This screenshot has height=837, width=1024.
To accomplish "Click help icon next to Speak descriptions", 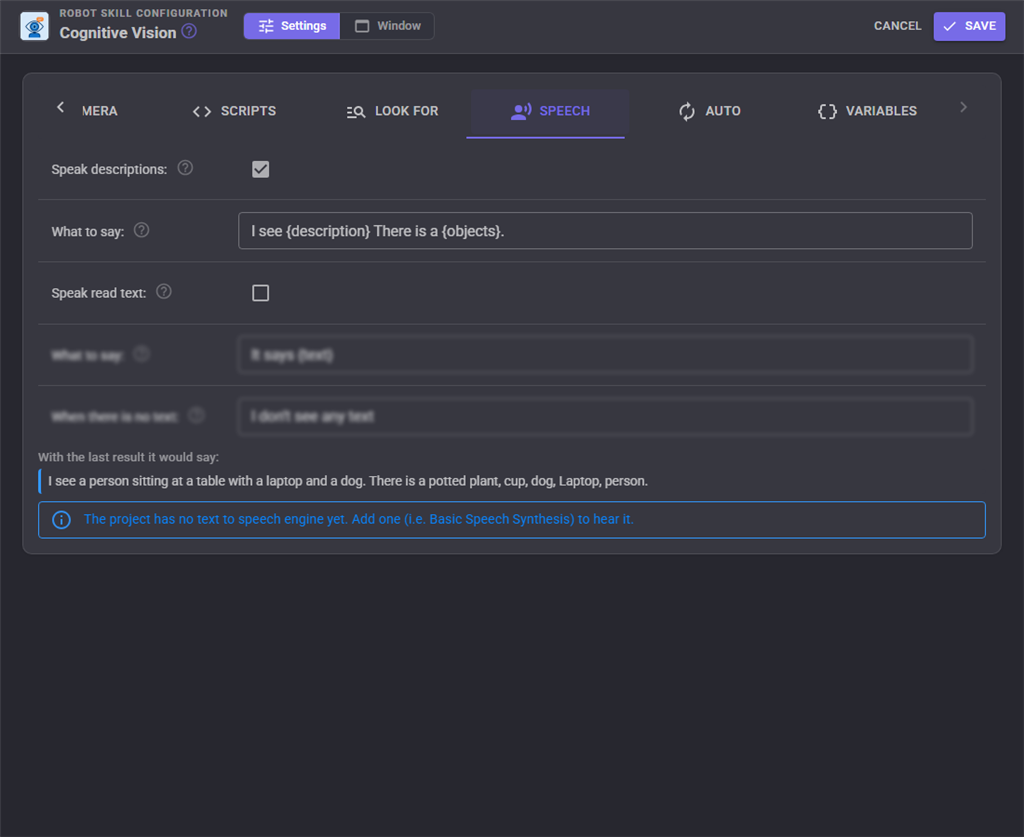I will point(185,168).
